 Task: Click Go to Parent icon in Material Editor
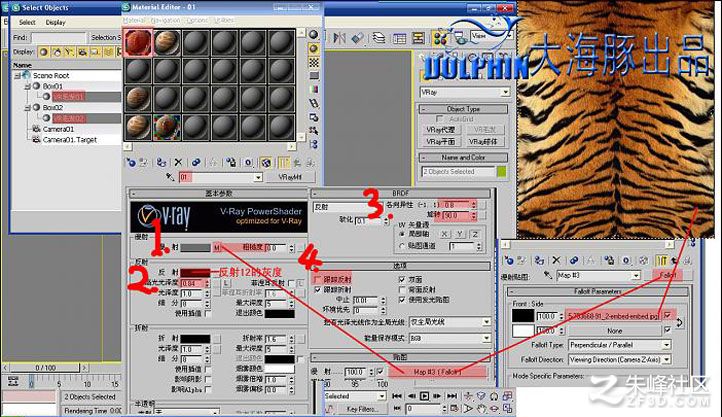297,162
